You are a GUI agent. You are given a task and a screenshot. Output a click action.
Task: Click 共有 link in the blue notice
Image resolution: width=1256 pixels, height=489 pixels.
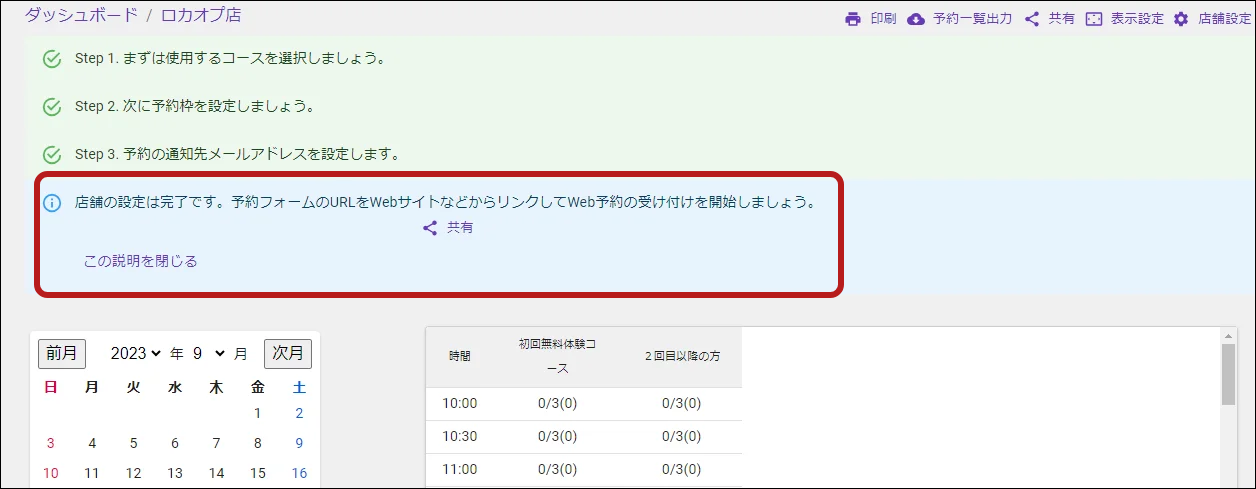pyautogui.click(x=460, y=228)
